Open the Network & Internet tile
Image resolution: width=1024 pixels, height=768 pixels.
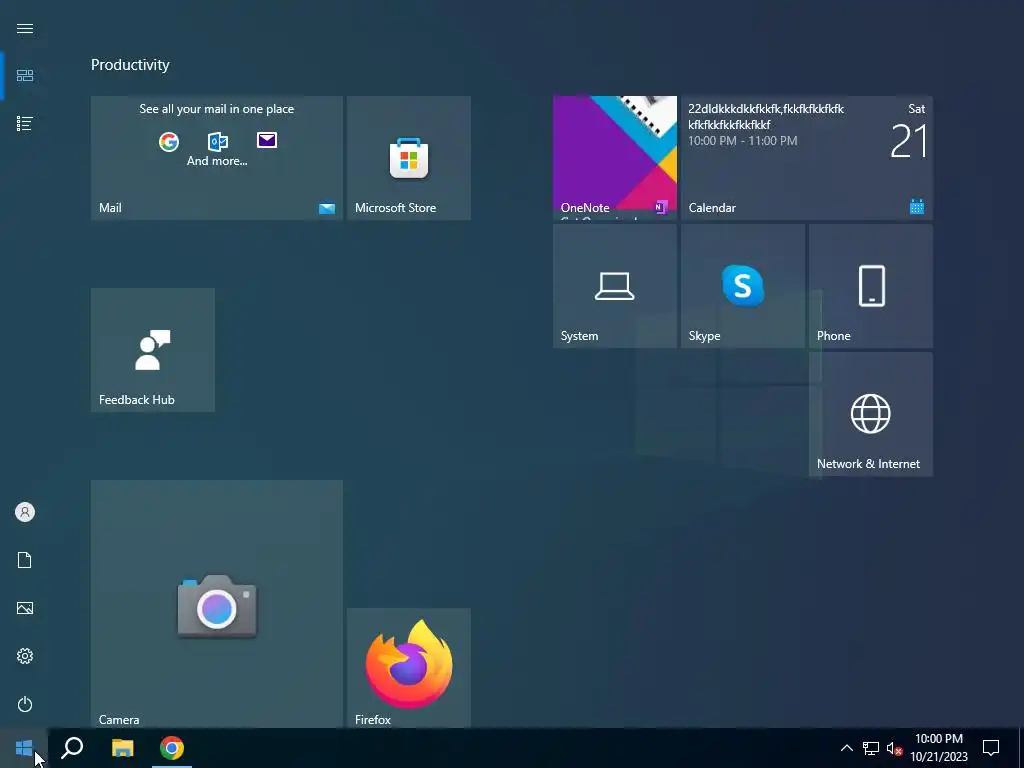pos(871,414)
